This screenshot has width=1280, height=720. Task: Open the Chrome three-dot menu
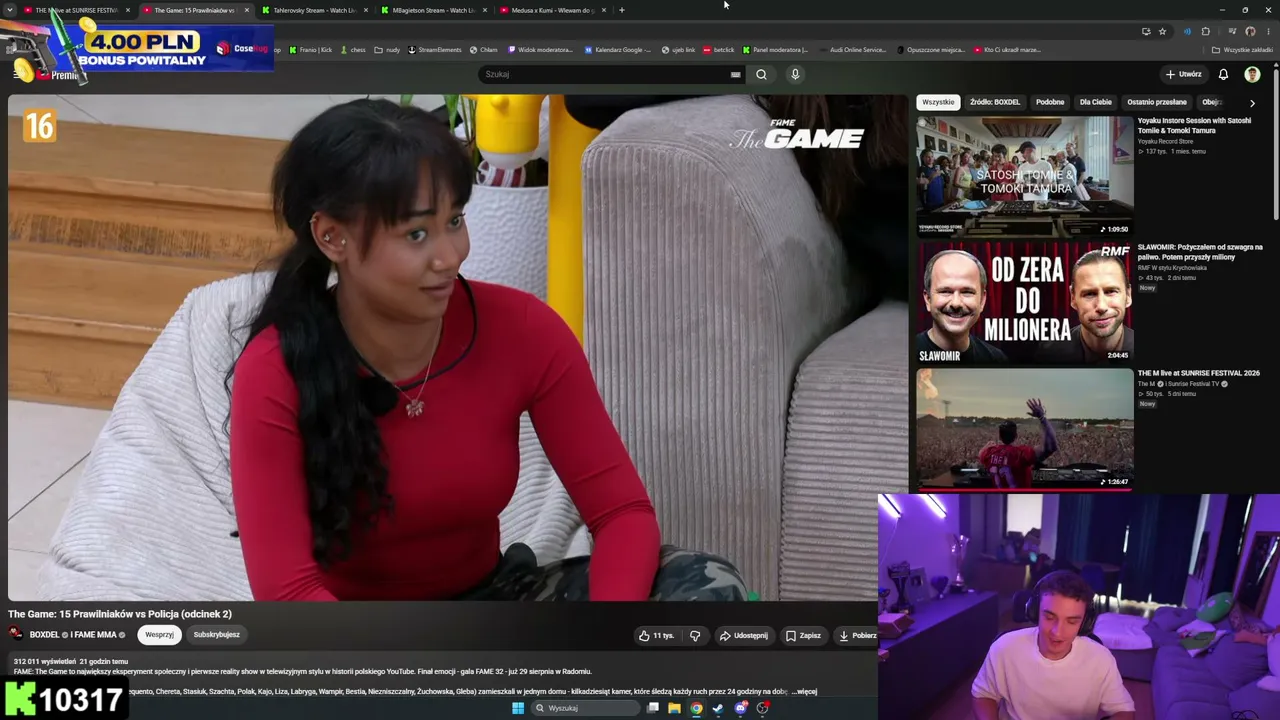pos(1267,31)
